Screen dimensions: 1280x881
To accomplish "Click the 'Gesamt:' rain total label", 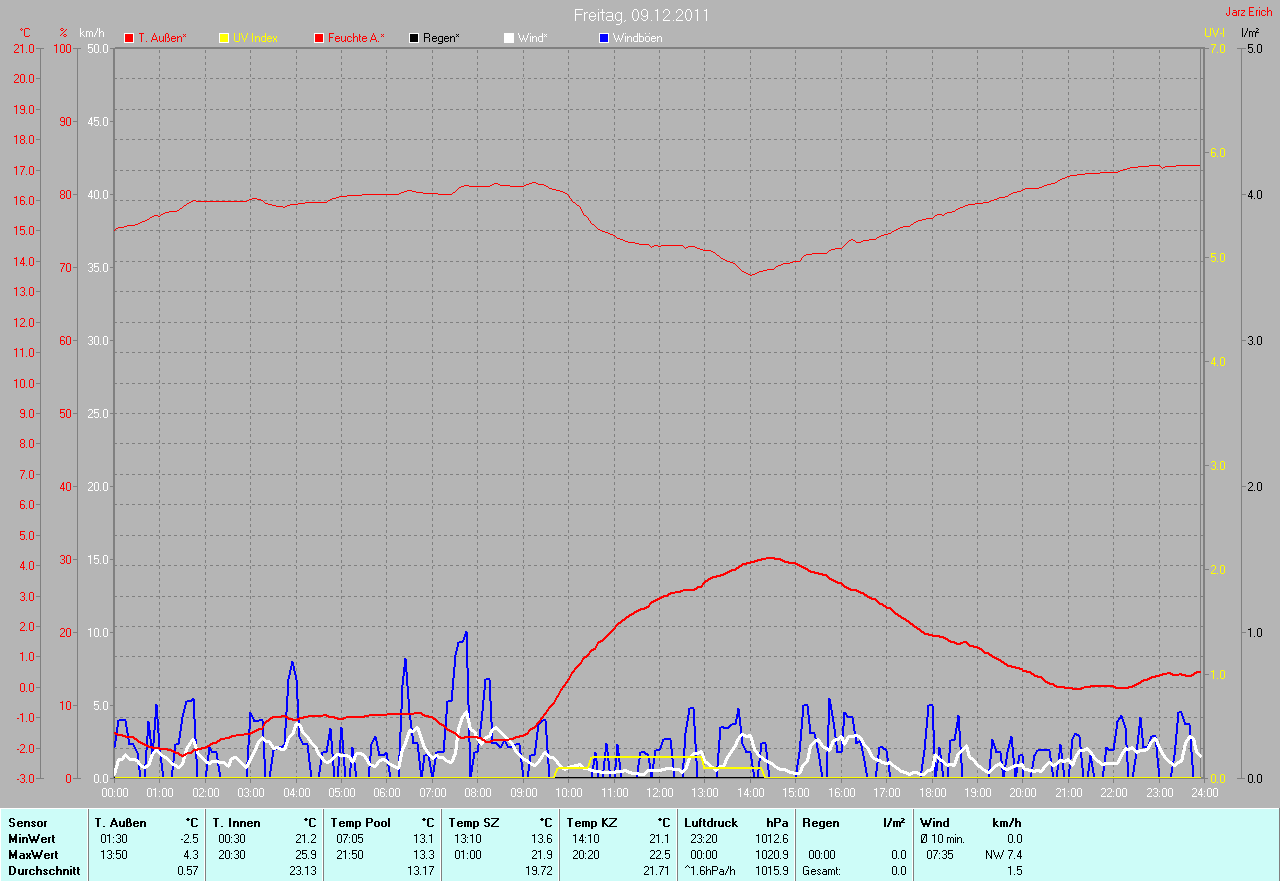I will pyautogui.click(x=821, y=871).
